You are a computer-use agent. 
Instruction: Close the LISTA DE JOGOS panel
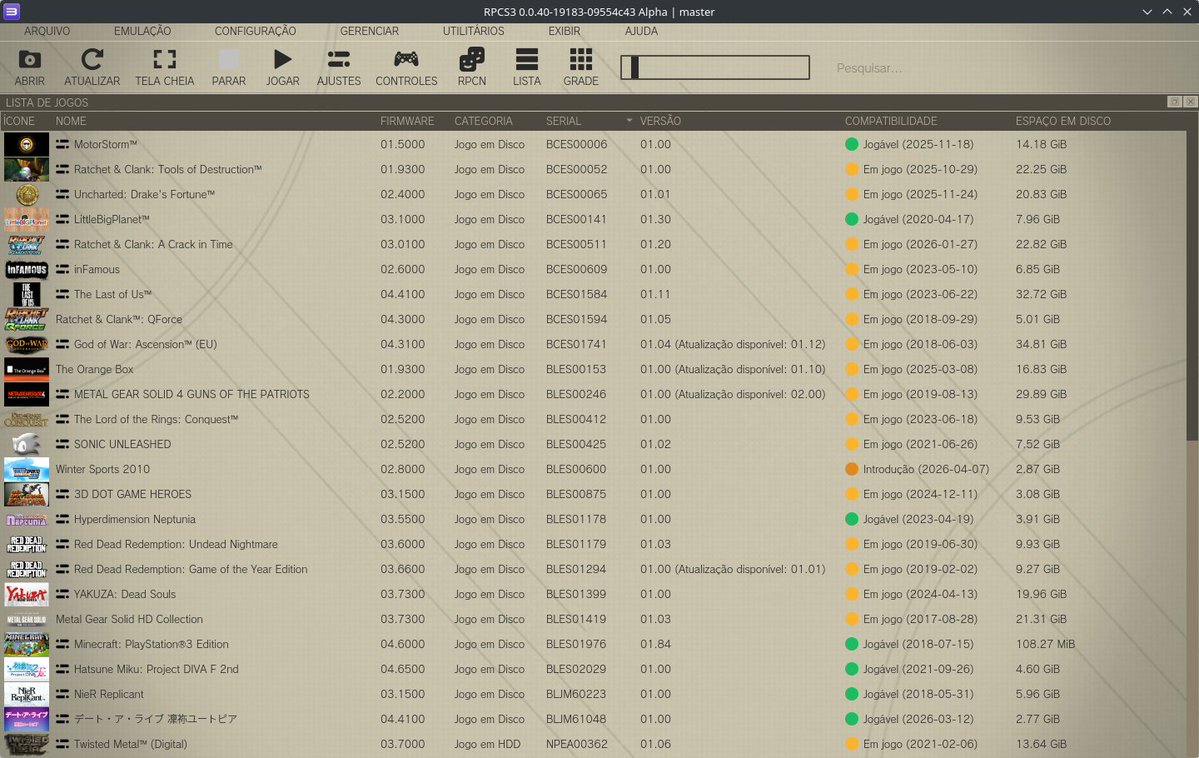click(x=1191, y=102)
